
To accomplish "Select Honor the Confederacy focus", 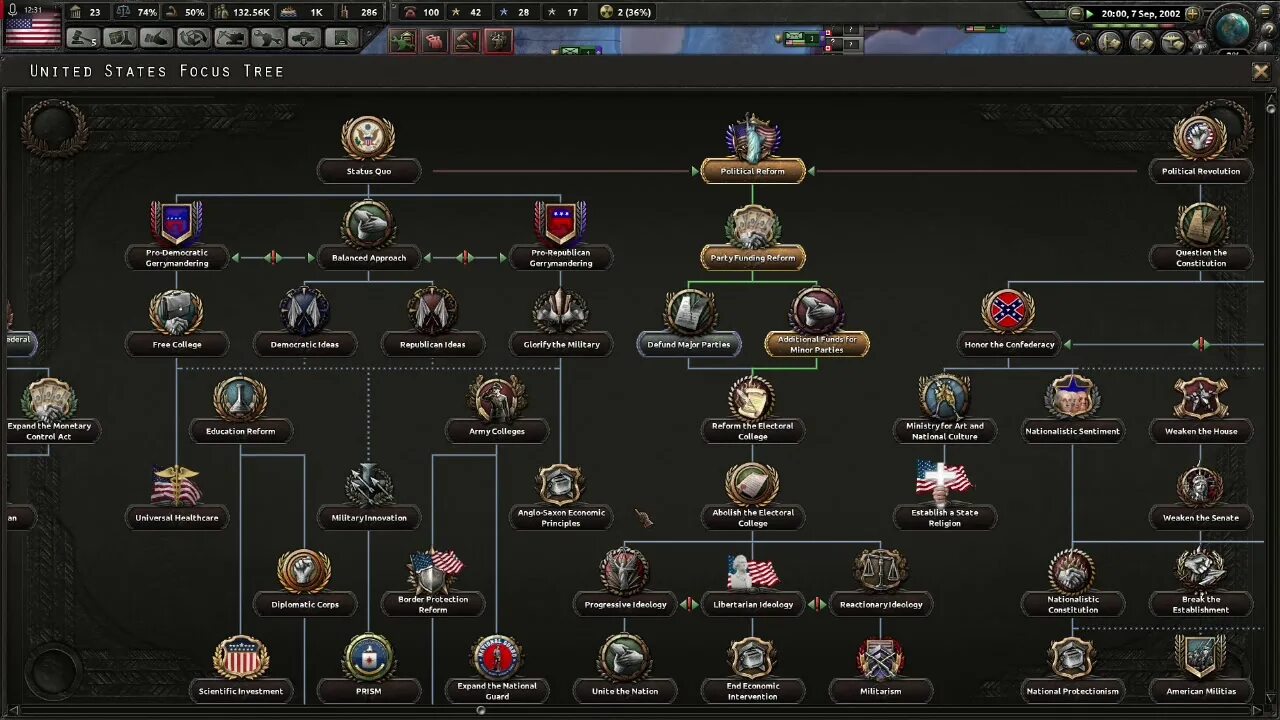I will [x=1009, y=344].
